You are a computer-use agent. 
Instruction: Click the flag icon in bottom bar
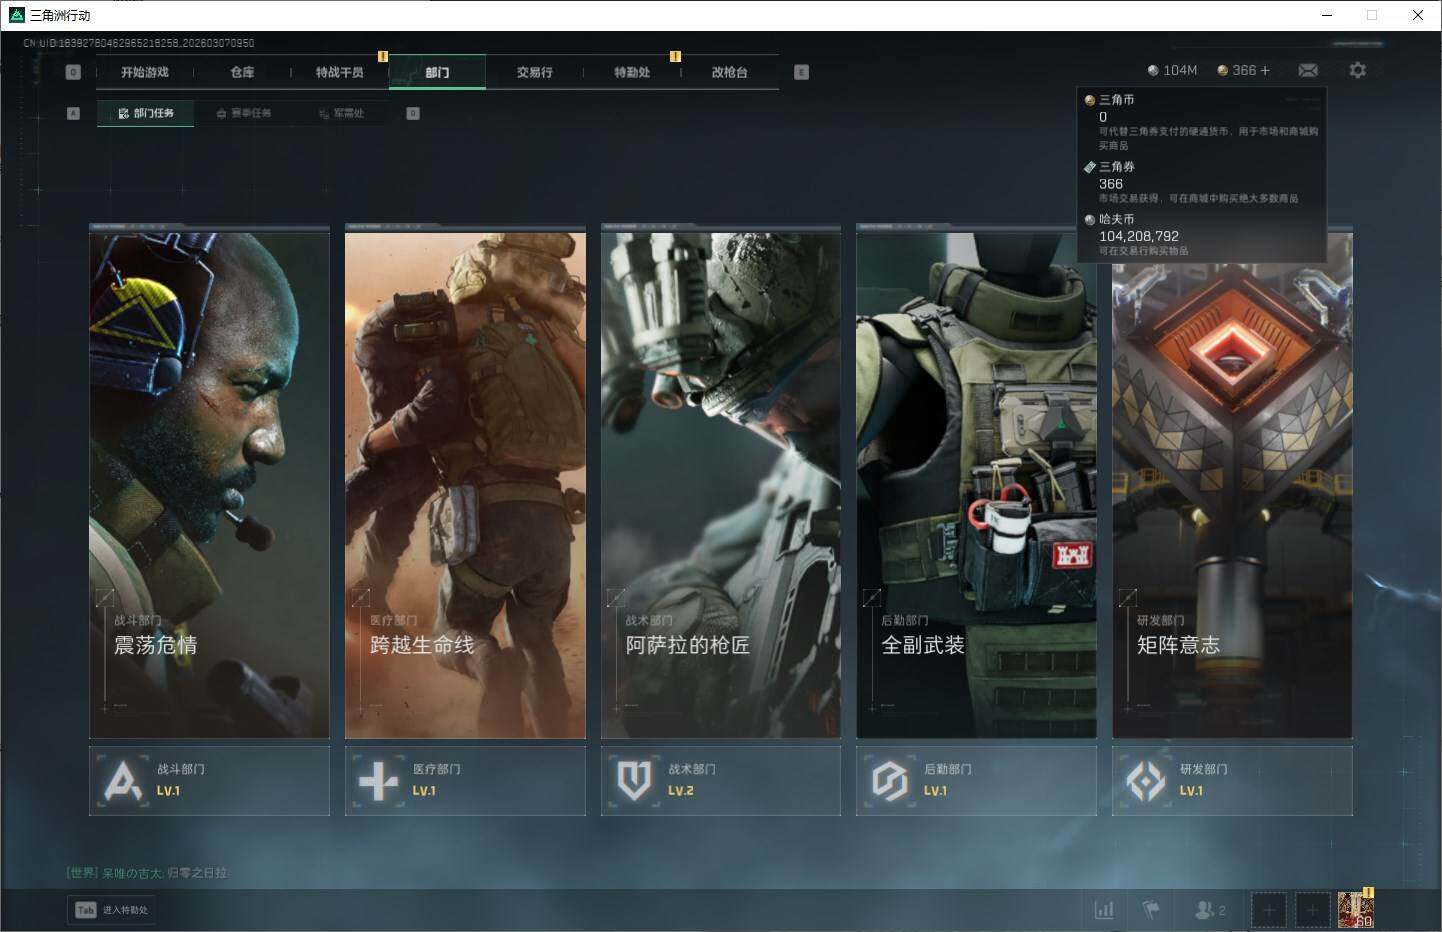pyautogui.click(x=1151, y=910)
